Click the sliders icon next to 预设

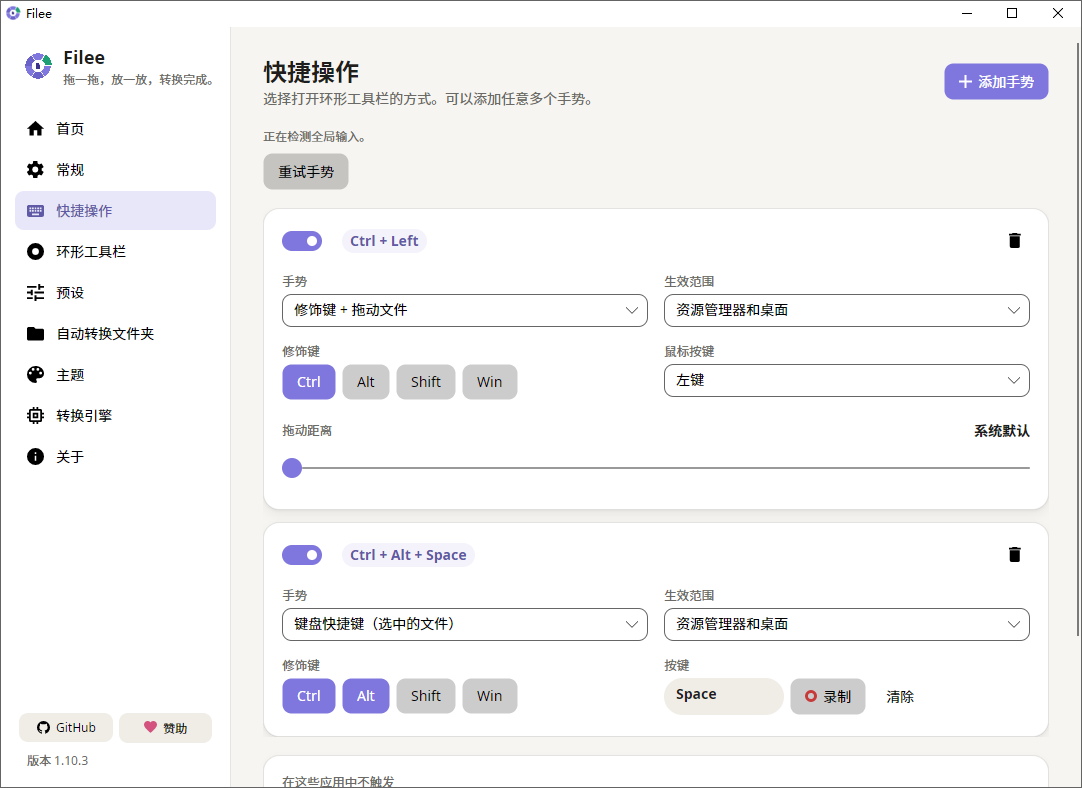coord(35,293)
